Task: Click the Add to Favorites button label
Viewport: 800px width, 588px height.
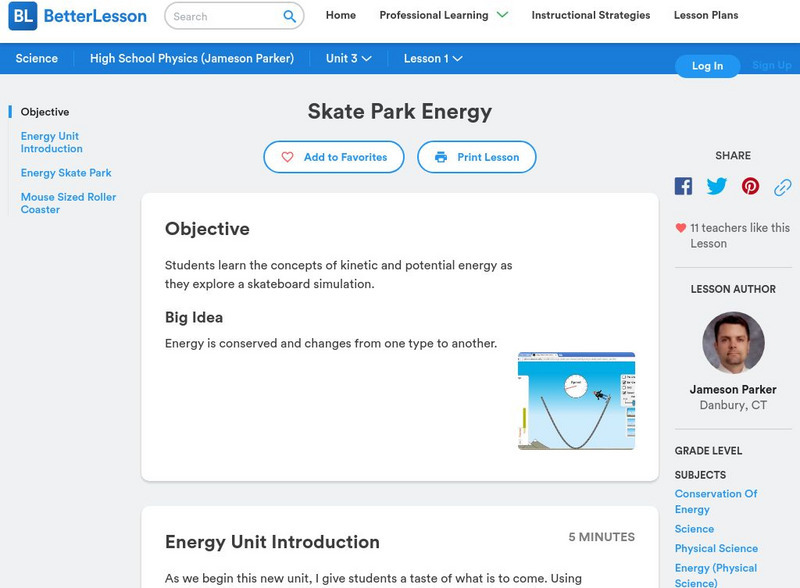Action: click(345, 157)
